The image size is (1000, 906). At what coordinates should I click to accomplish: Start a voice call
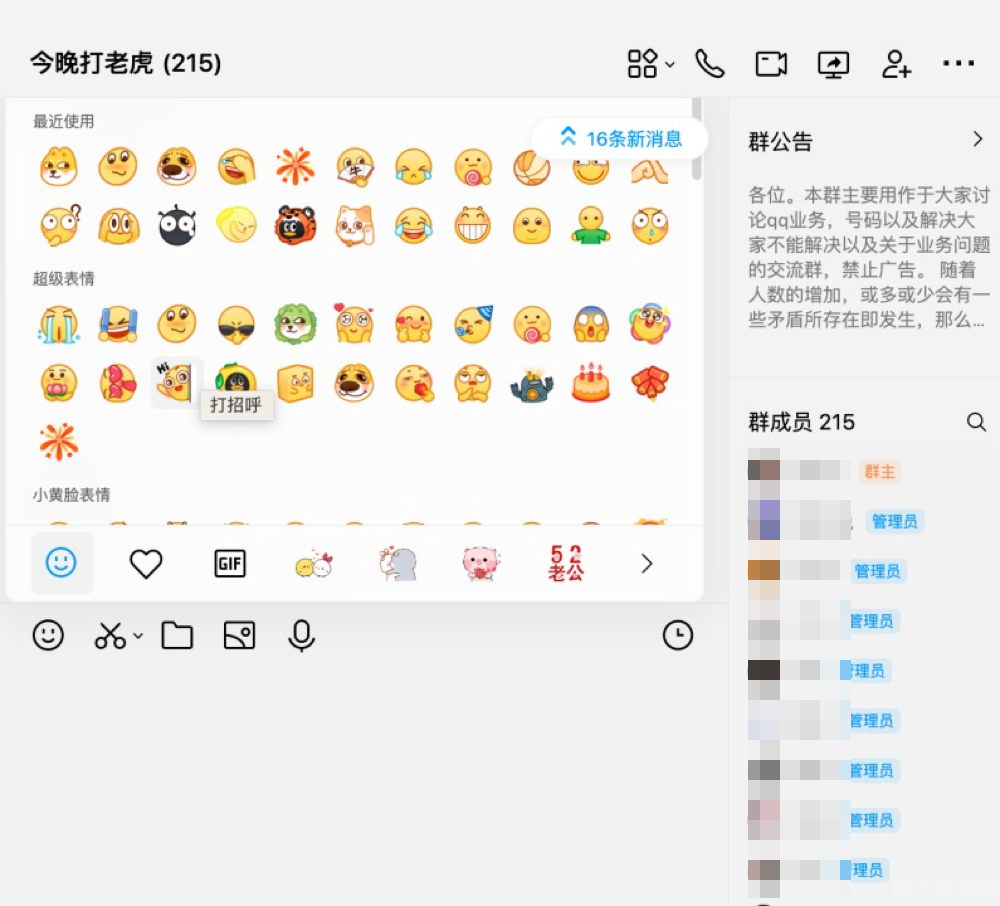click(710, 63)
